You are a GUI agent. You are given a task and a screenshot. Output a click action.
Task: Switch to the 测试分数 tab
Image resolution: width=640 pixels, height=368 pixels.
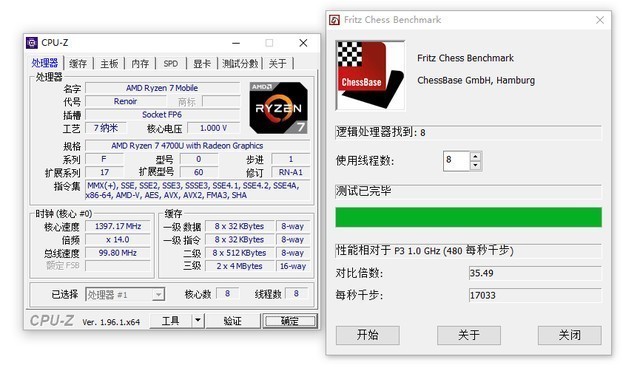[x=240, y=64]
